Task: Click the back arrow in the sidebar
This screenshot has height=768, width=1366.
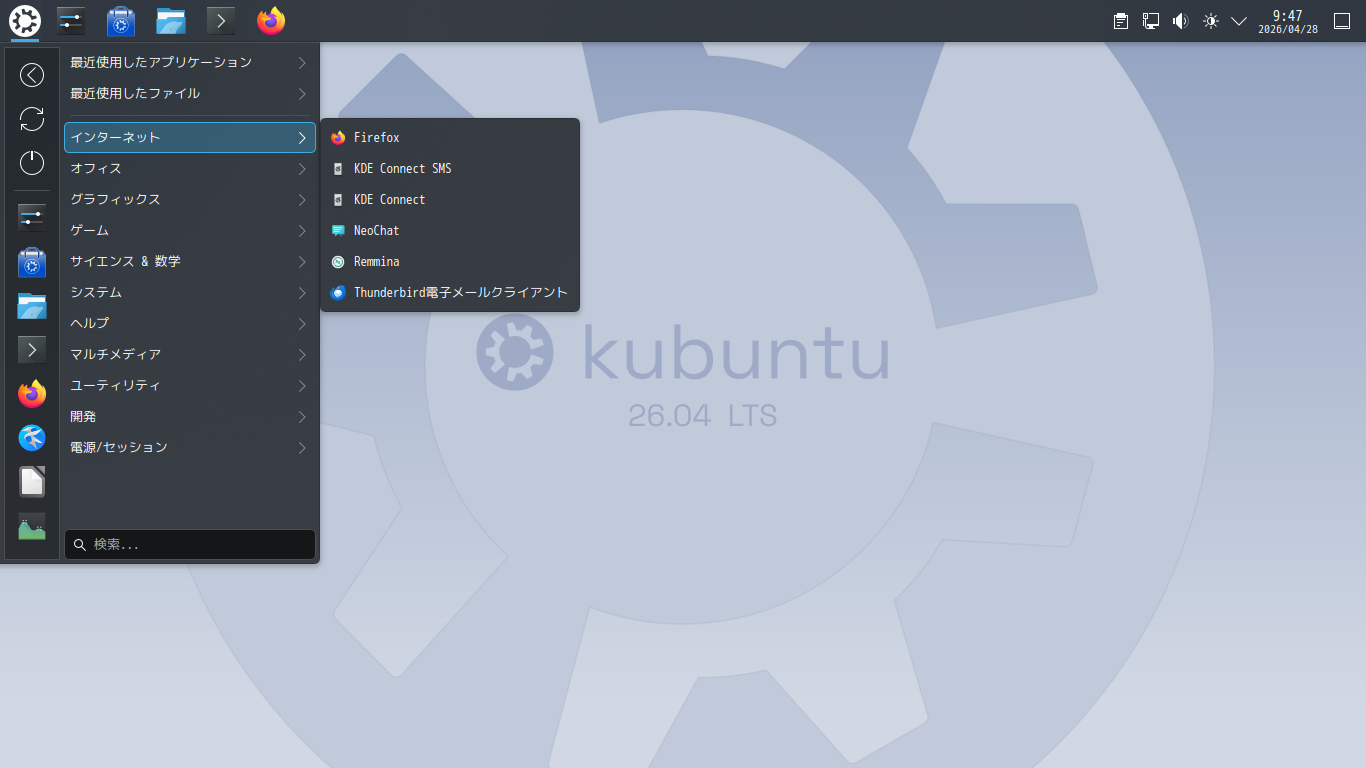Action: [x=31, y=74]
